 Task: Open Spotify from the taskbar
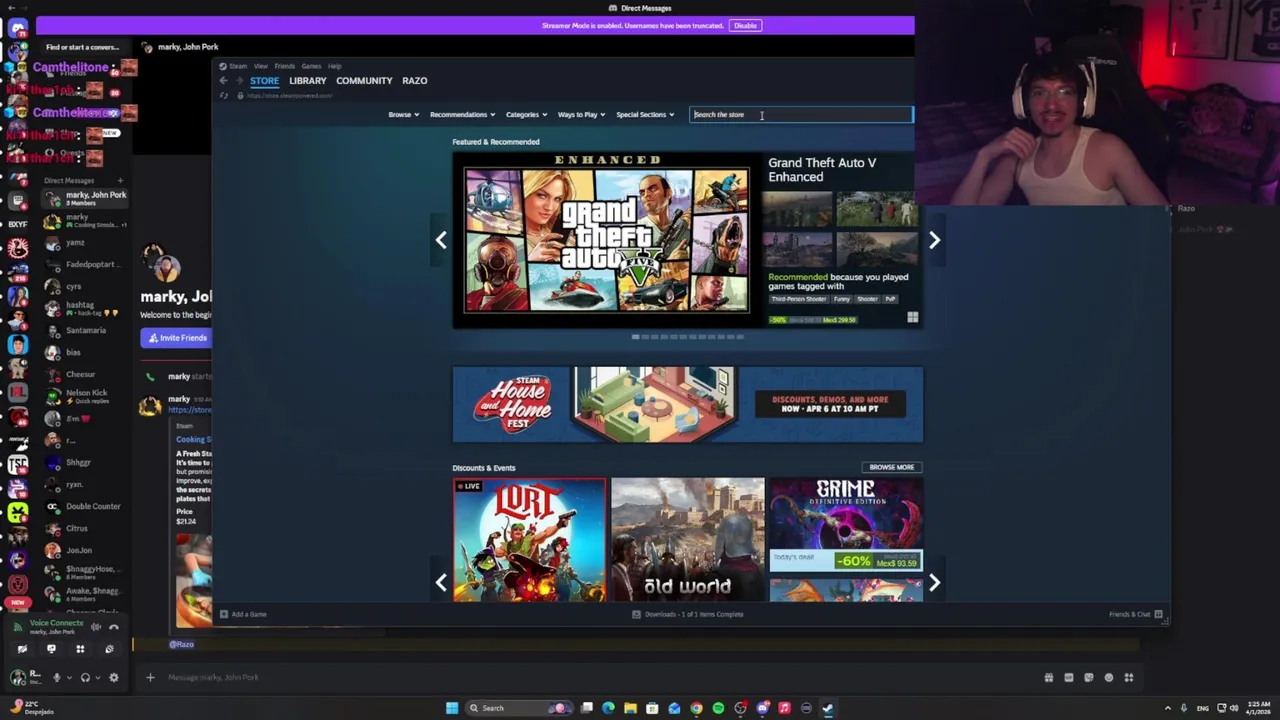coord(718,708)
